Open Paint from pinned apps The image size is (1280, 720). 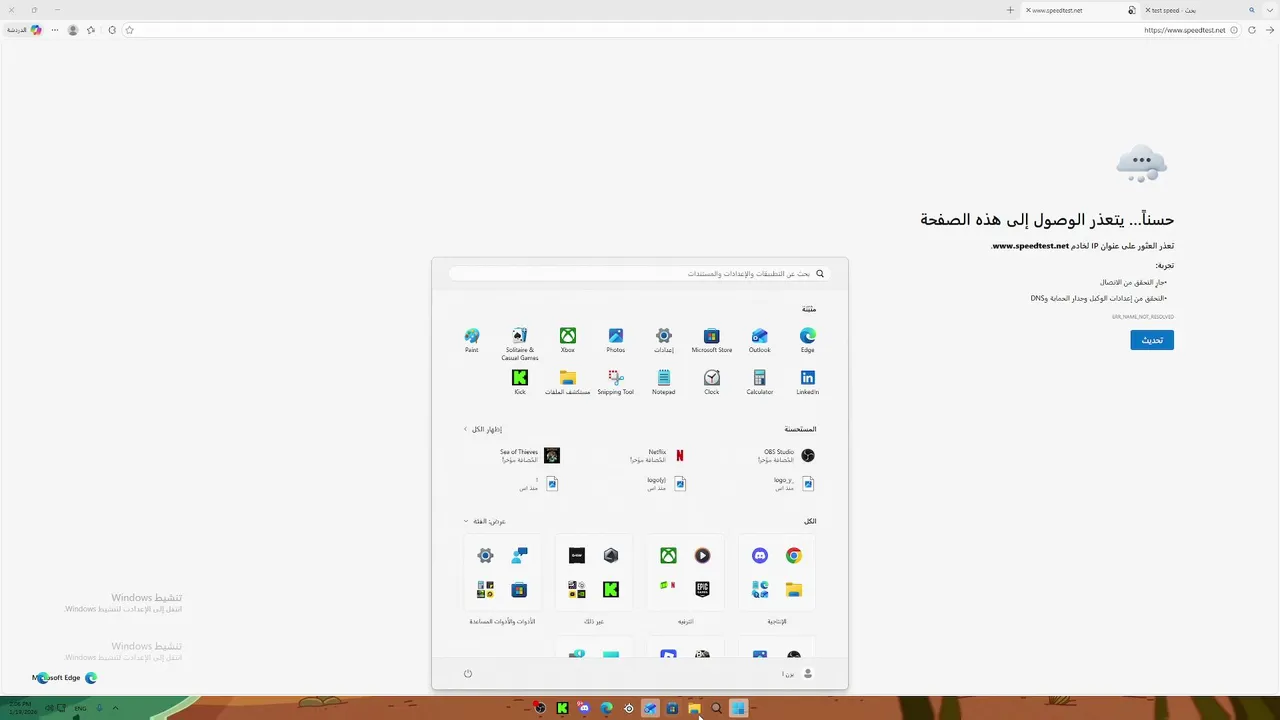tap(472, 340)
